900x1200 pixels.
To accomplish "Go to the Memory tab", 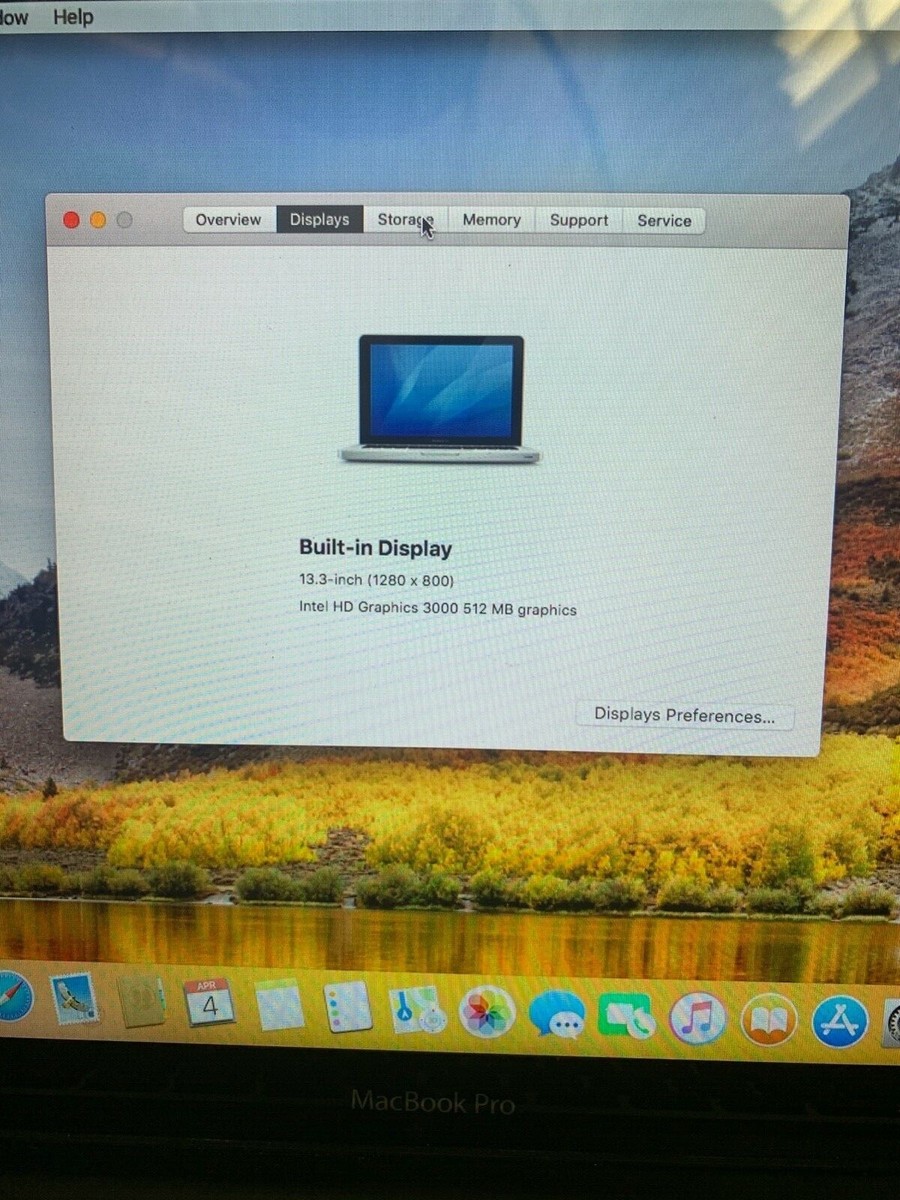I will point(492,220).
